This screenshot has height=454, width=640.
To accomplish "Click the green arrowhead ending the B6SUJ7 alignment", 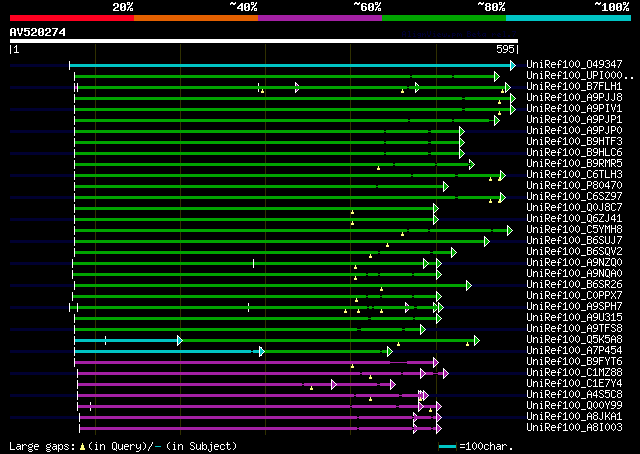I will (487, 242).
